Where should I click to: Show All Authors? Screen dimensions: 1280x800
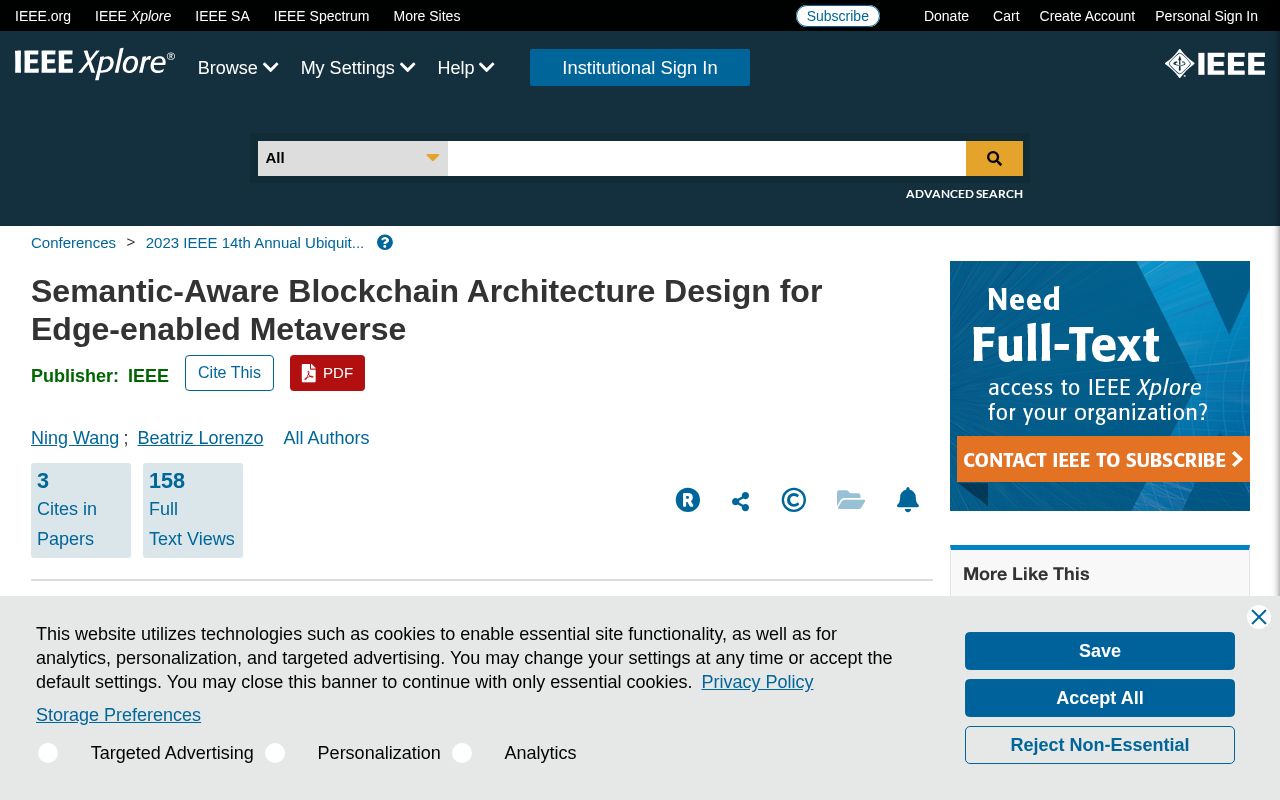(x=326, y=438)
